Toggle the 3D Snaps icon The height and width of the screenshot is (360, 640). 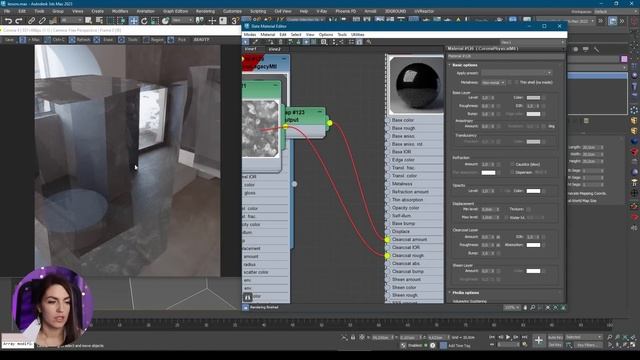click(235, 20)
